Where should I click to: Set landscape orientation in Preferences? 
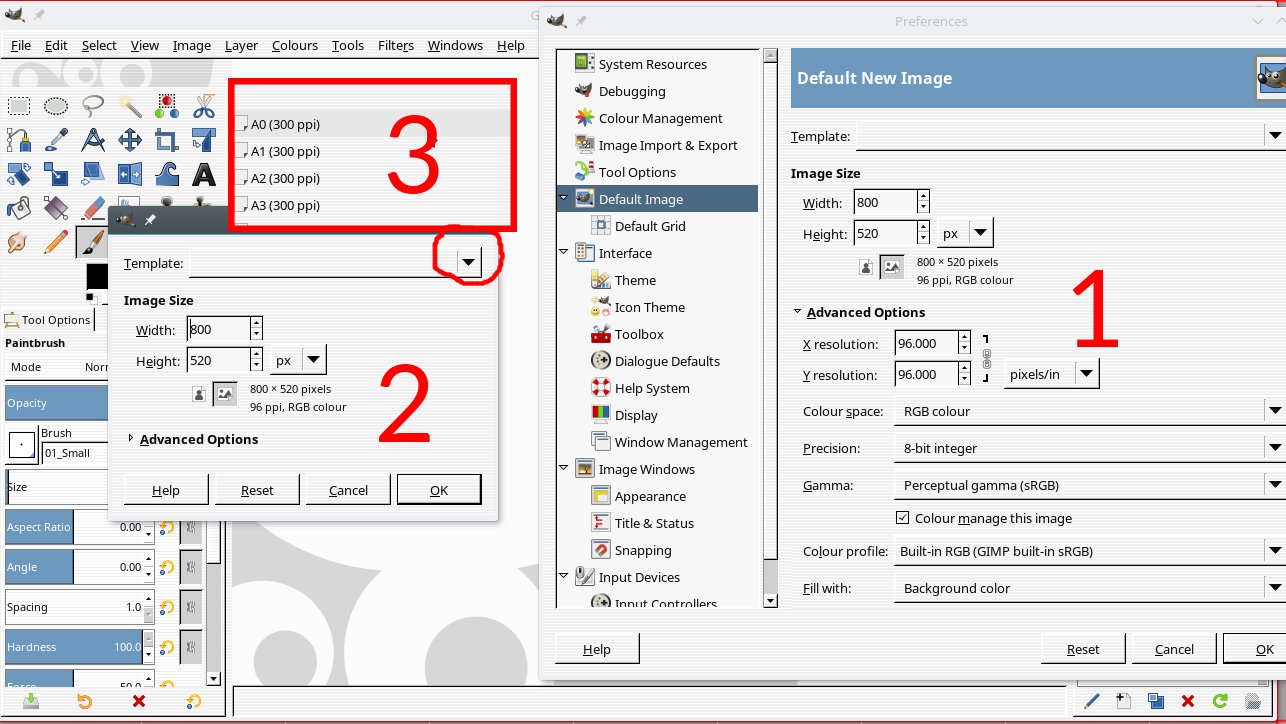892,267
